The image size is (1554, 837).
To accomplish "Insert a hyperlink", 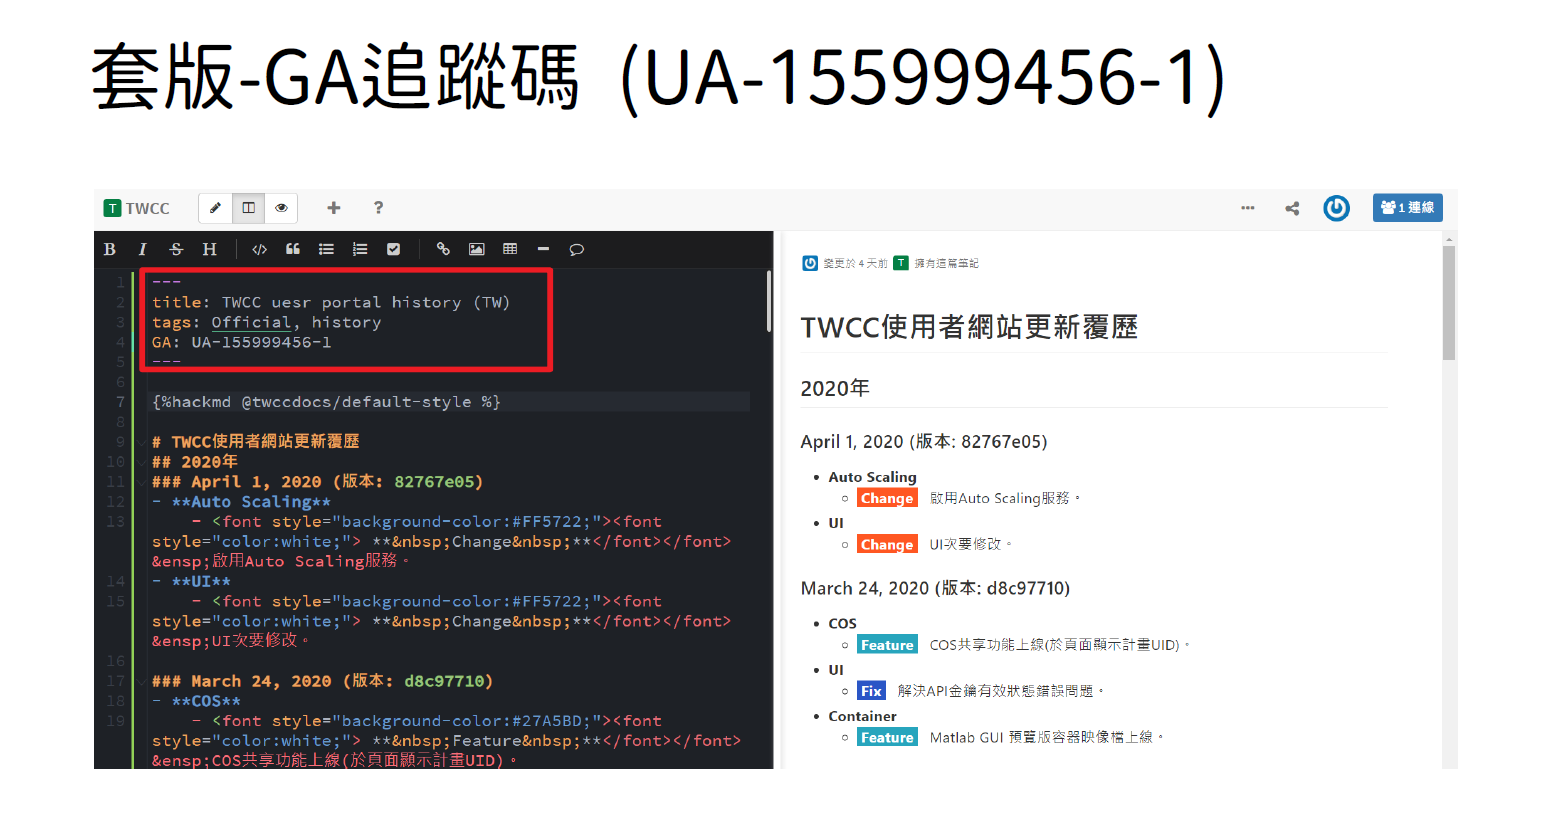I will click(x=443, y=249).
